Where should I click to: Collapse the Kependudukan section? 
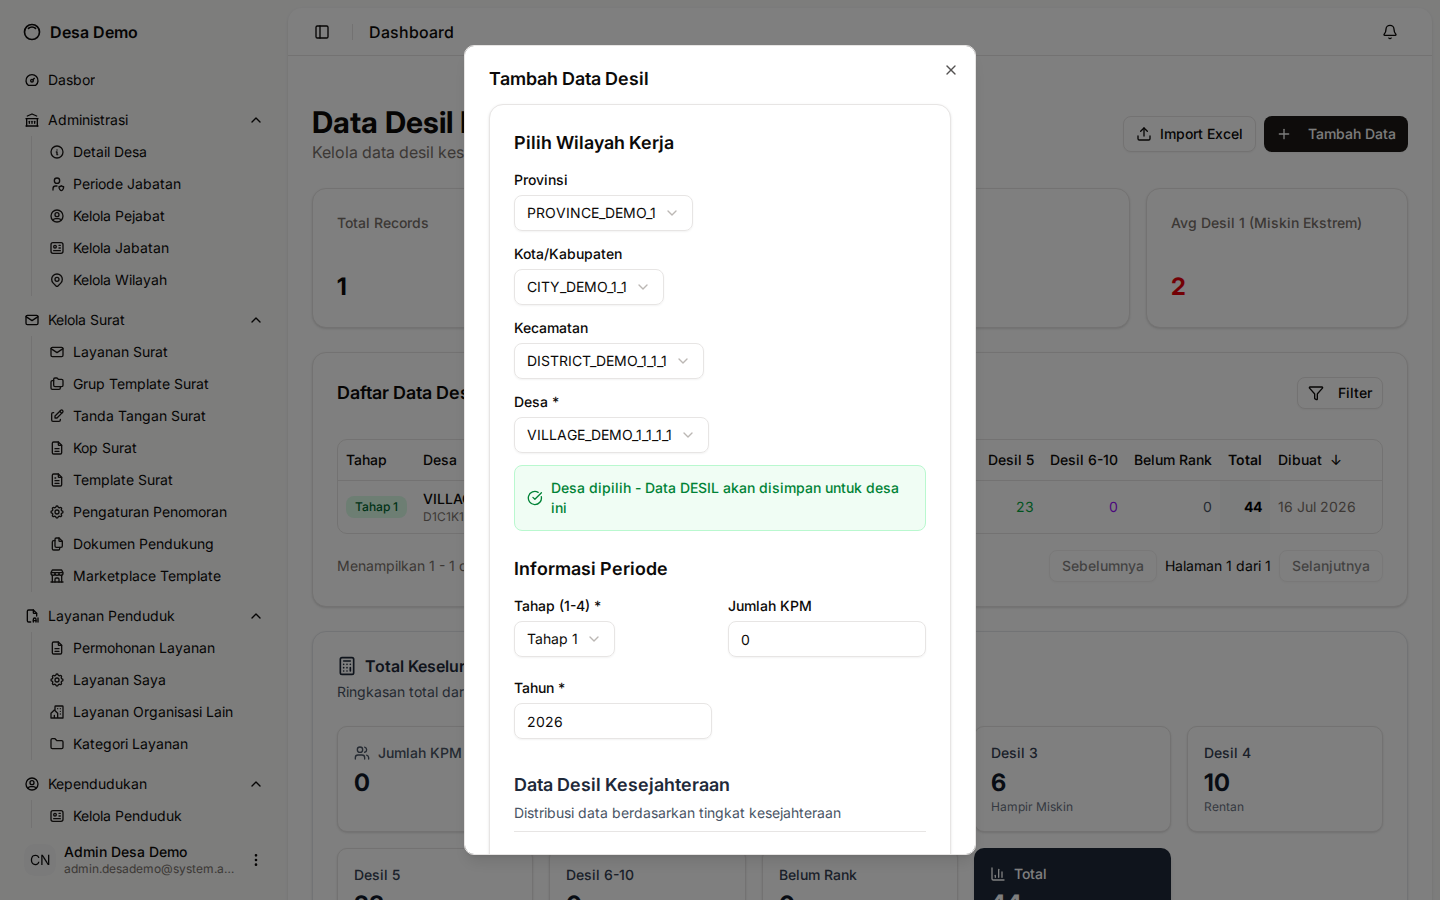256,784
